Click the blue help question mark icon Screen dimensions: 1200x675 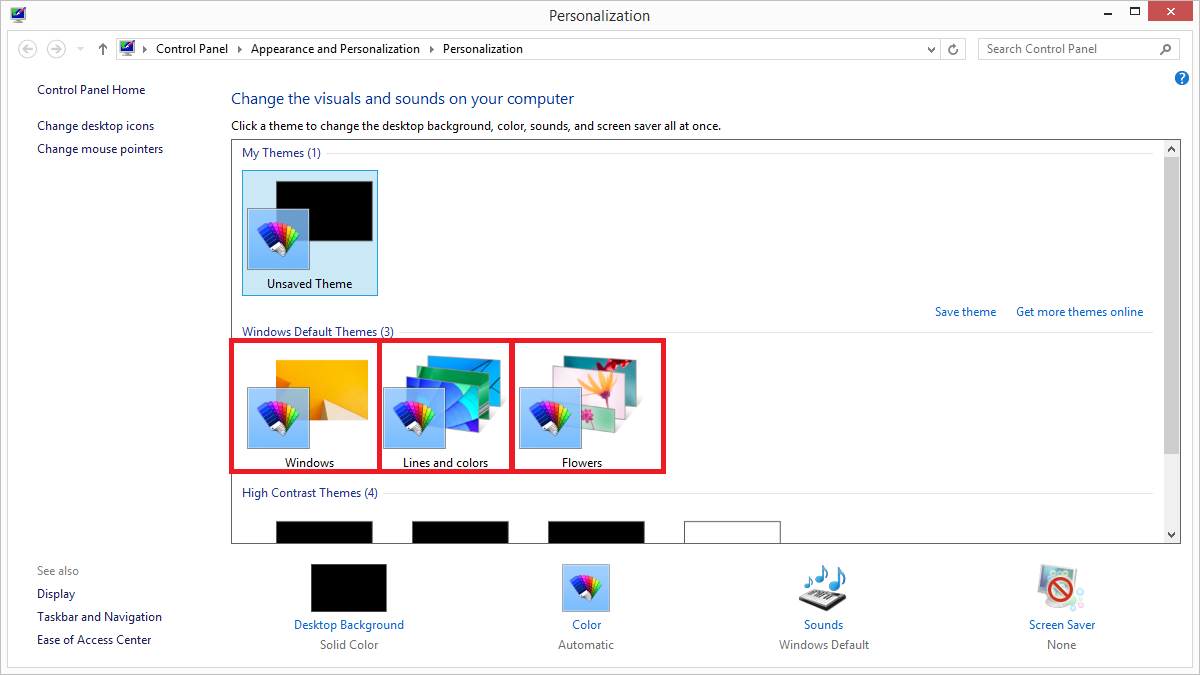pos(1182,79)
